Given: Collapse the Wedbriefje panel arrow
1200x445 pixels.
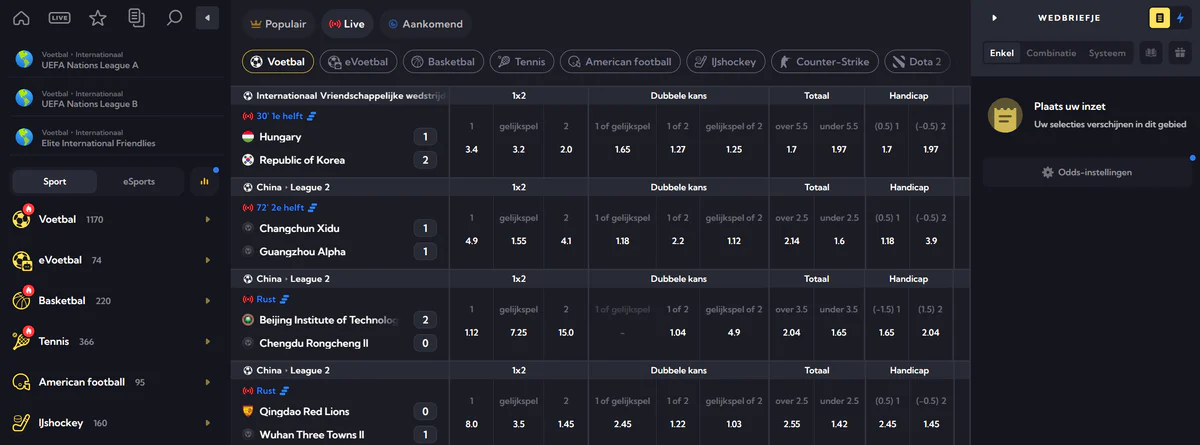Looking at the screenshot, I should pos(994,18).
